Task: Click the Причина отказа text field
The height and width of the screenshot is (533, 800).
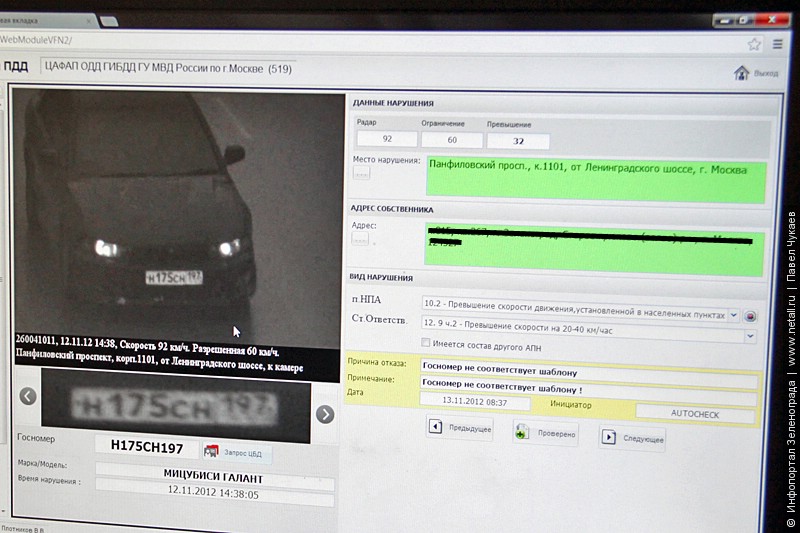Action: point(588,367)
